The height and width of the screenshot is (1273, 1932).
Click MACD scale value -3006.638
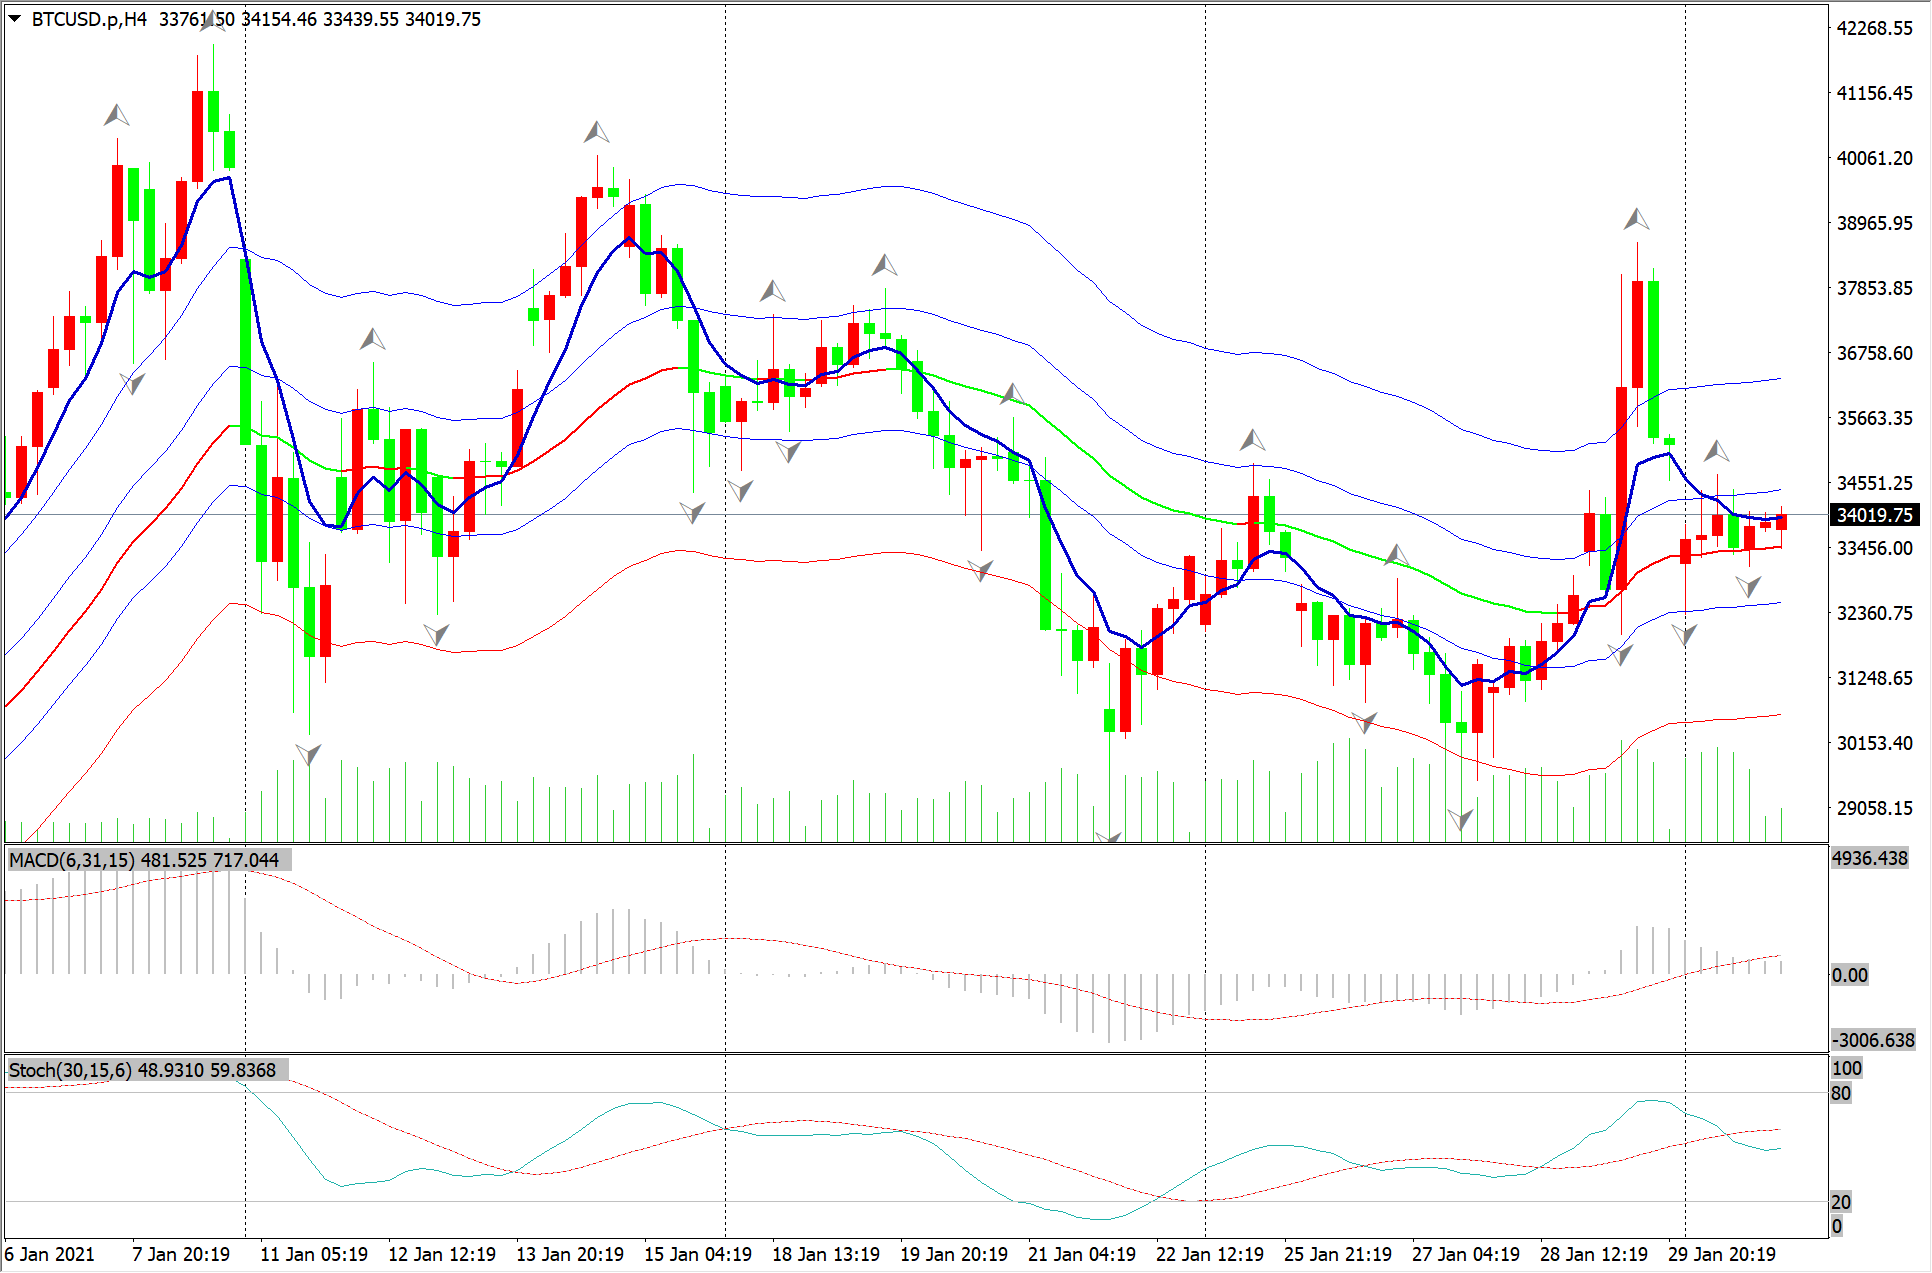(1873, 1040)
